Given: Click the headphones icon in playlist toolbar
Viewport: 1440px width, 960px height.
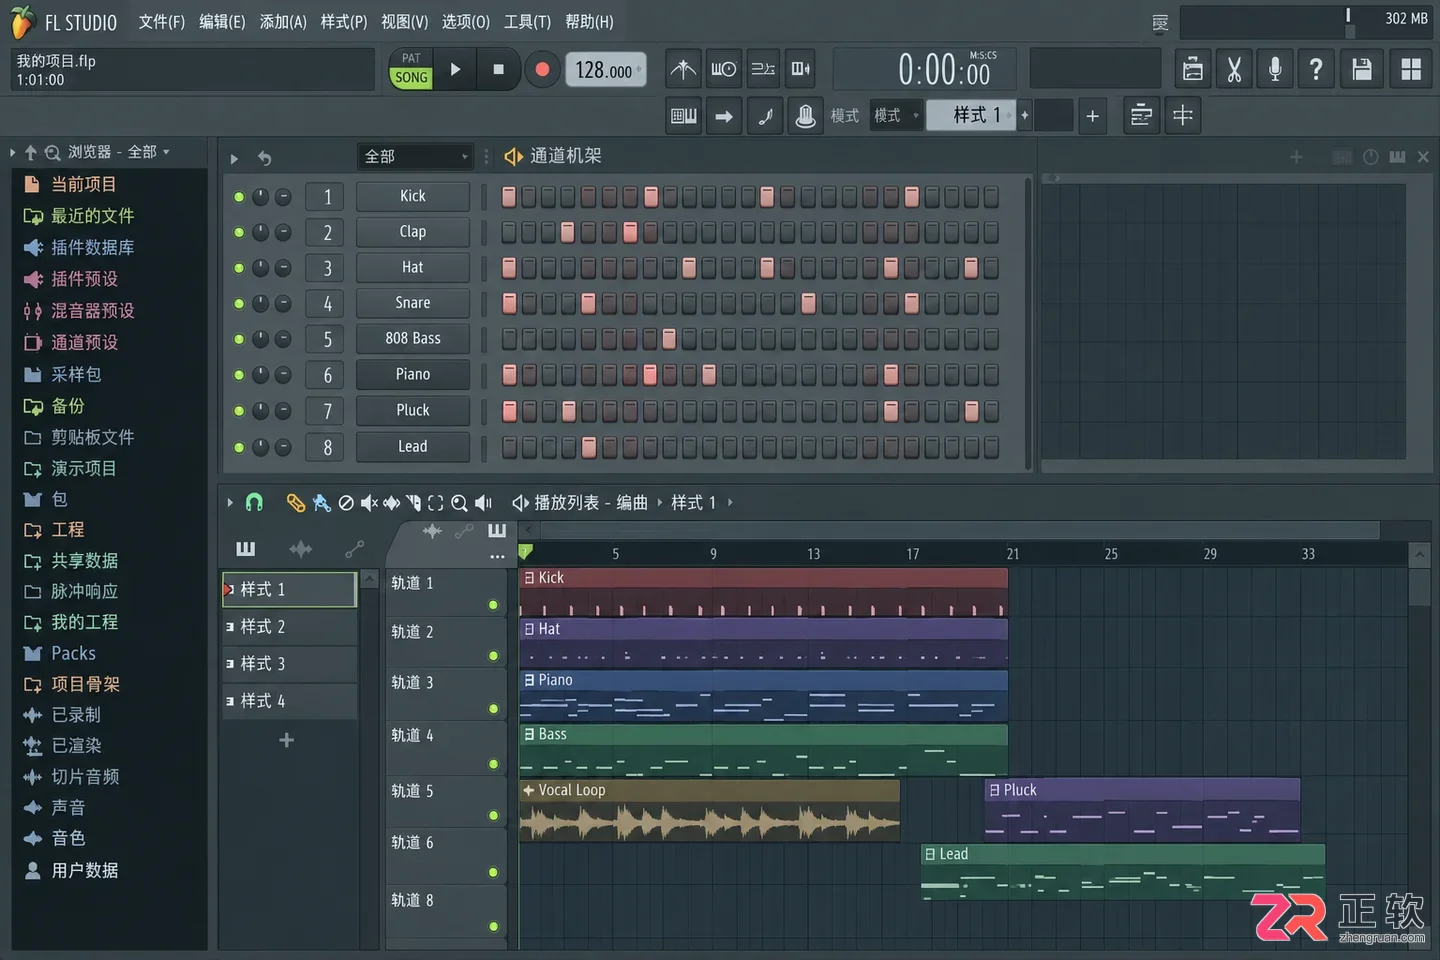Looking at the screenshot, I should [x=254, y=502].
